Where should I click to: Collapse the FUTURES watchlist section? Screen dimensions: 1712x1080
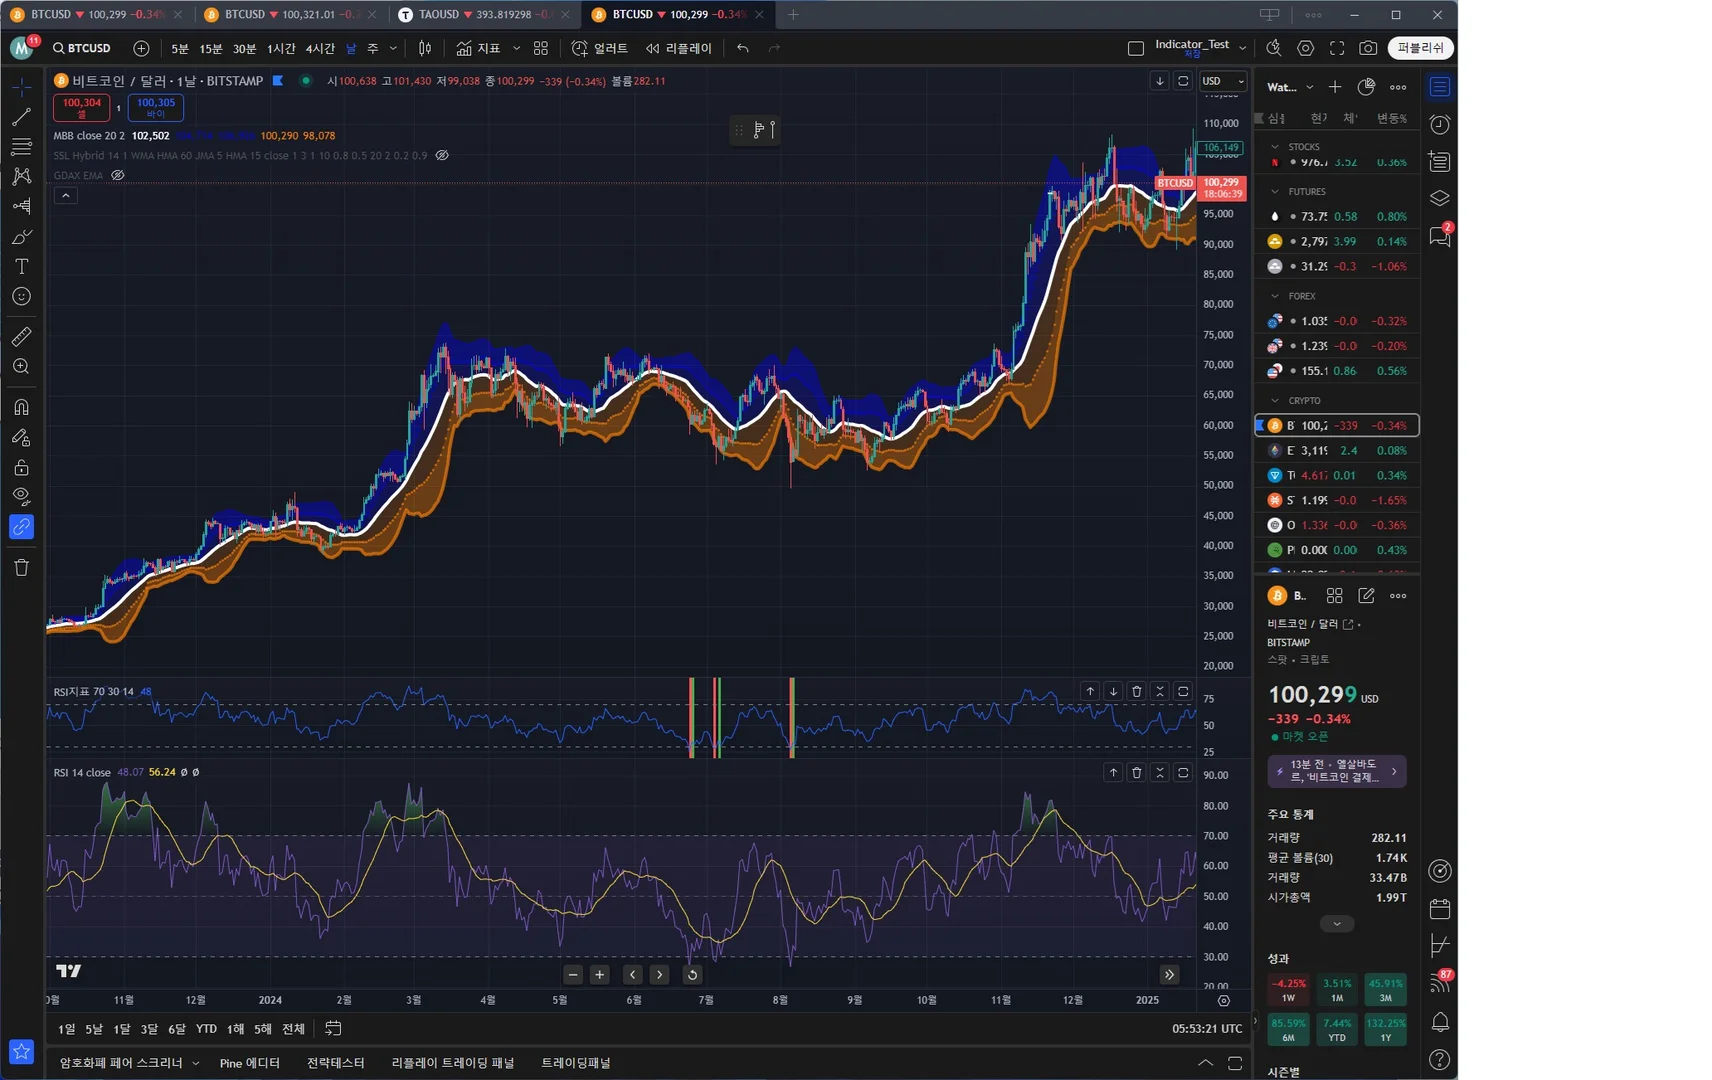1275,192
